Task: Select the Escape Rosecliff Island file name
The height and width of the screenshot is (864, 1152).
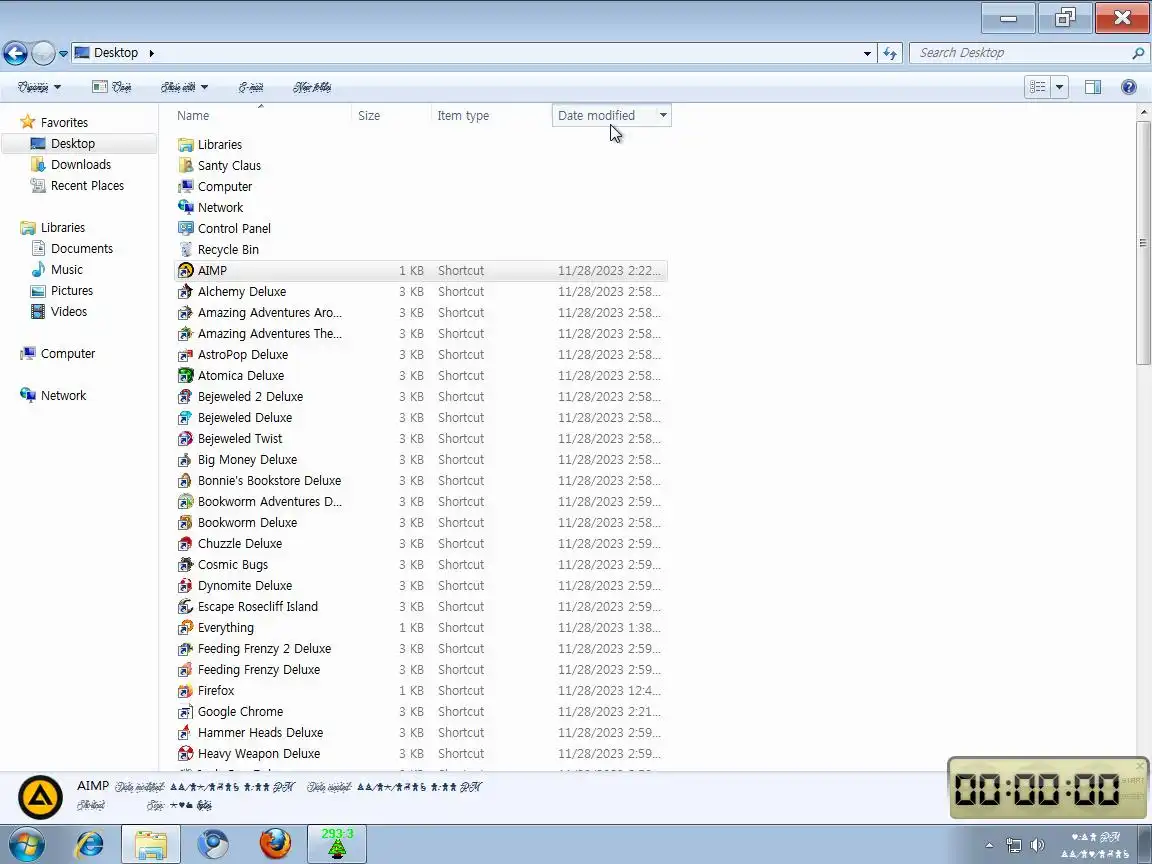Action: tap(258, 607)
